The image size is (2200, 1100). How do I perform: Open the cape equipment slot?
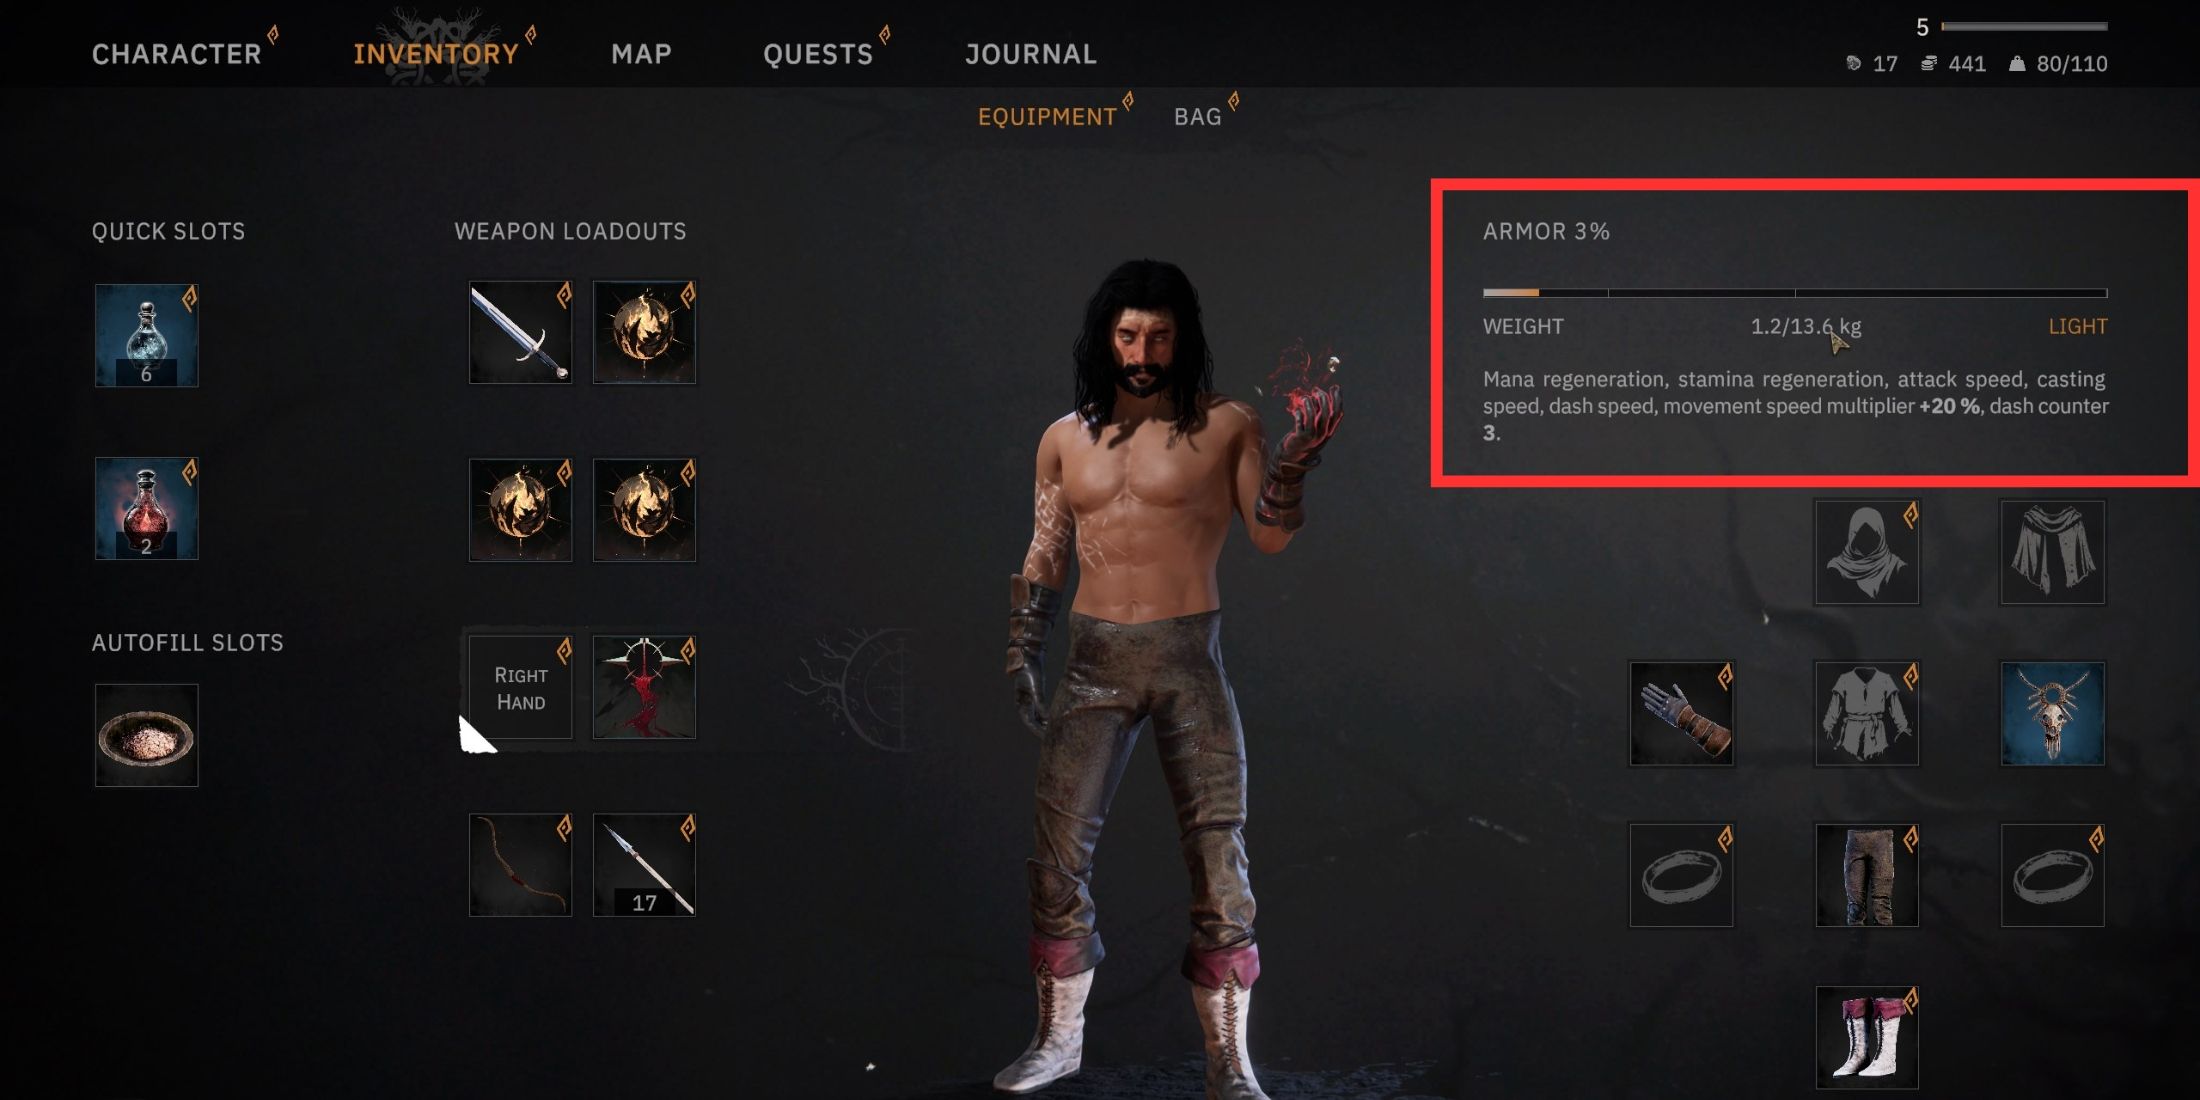pos(2052,552)
